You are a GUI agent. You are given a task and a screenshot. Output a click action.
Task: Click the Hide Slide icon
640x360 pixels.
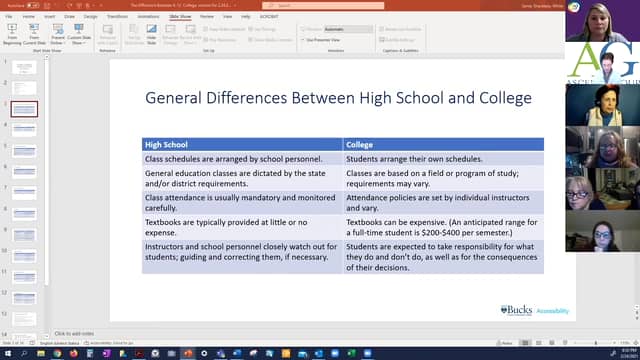click(x=151, y=34)
